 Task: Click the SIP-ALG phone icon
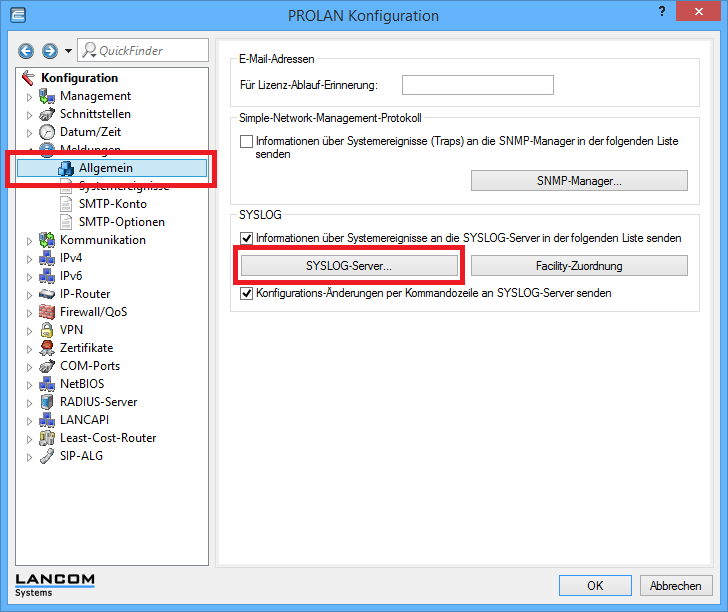[47, 456]
